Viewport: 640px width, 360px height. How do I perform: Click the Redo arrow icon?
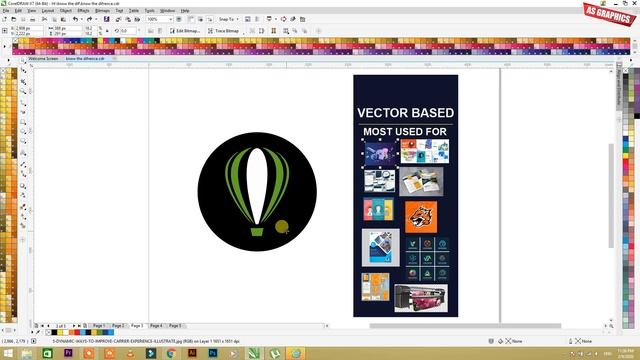(x=89, y=19)
